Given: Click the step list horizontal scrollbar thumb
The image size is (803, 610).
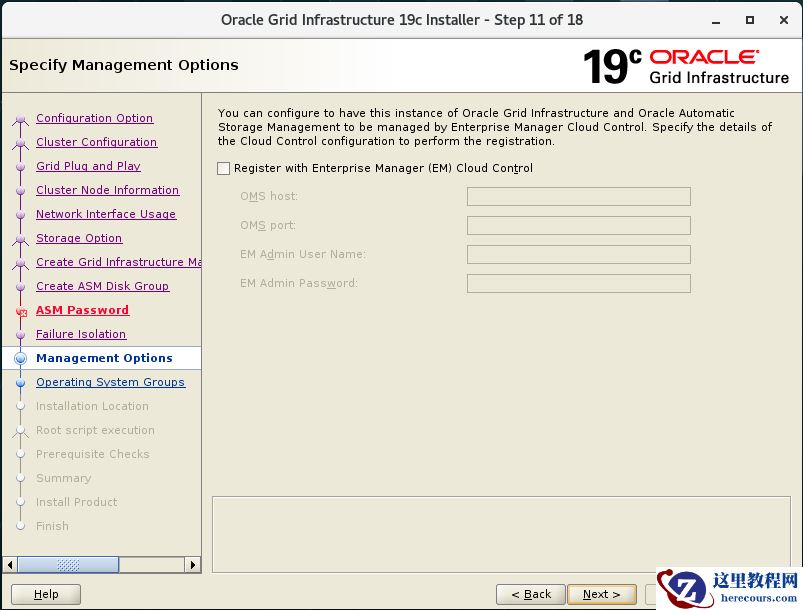Looking at the screenshot, I should tap(68, 565).
